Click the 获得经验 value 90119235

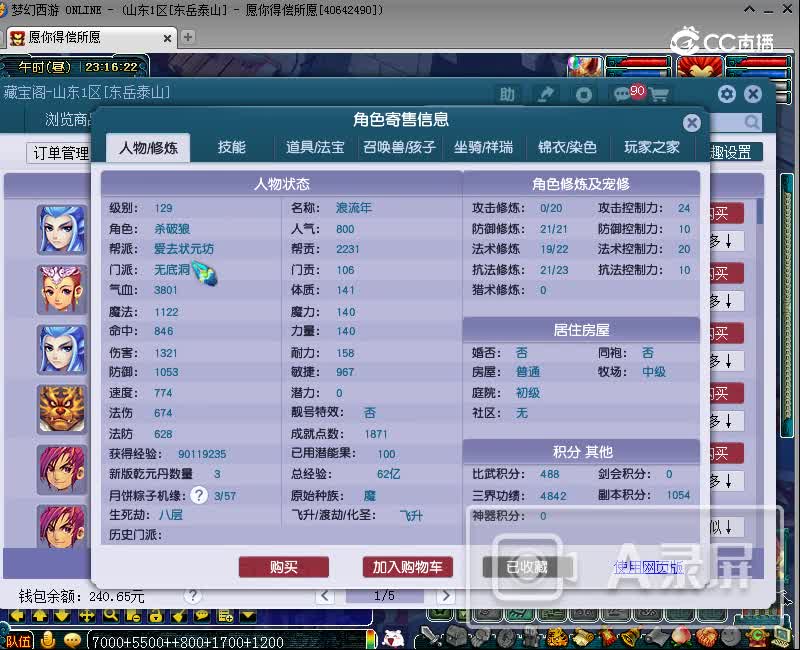click(x=202, y=454)
